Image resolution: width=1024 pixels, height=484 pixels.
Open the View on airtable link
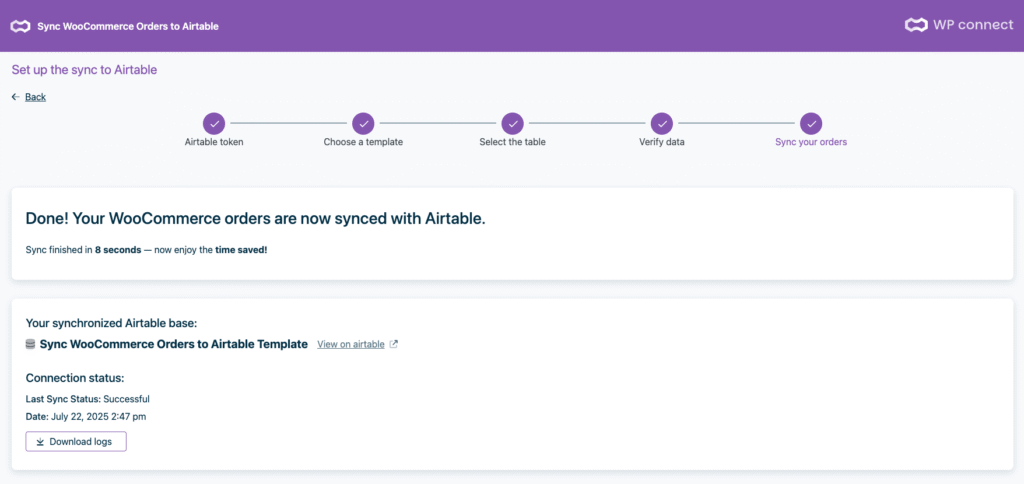[x=351, y=344]
